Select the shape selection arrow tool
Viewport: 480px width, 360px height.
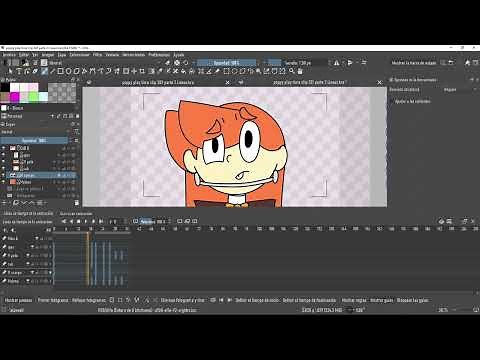[x=11, y=71]
